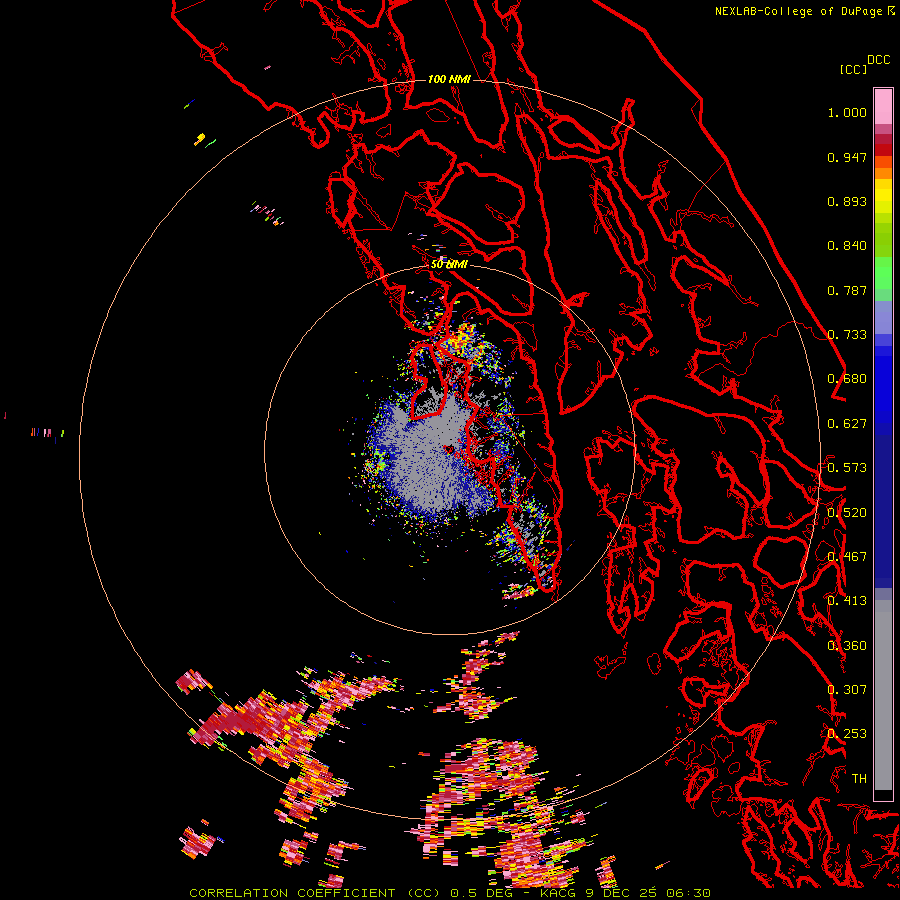This screenshot has height=900, width=900.
Task: Click the 0.413 scale value
Action: coord(847,601)
